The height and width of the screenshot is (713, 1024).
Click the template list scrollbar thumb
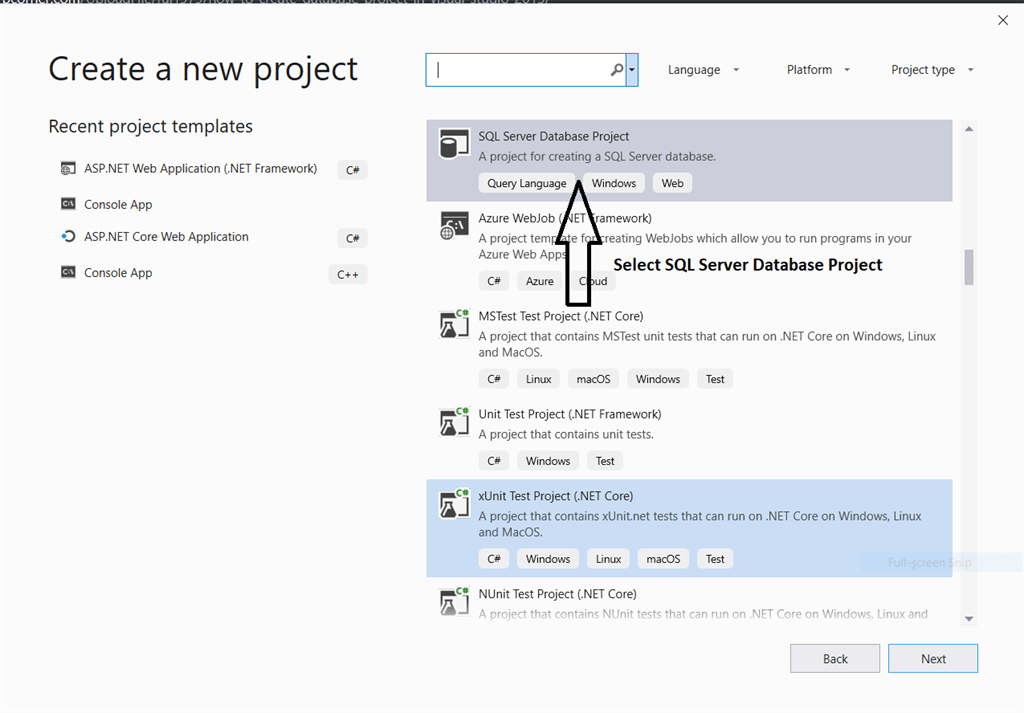[969, 268]
